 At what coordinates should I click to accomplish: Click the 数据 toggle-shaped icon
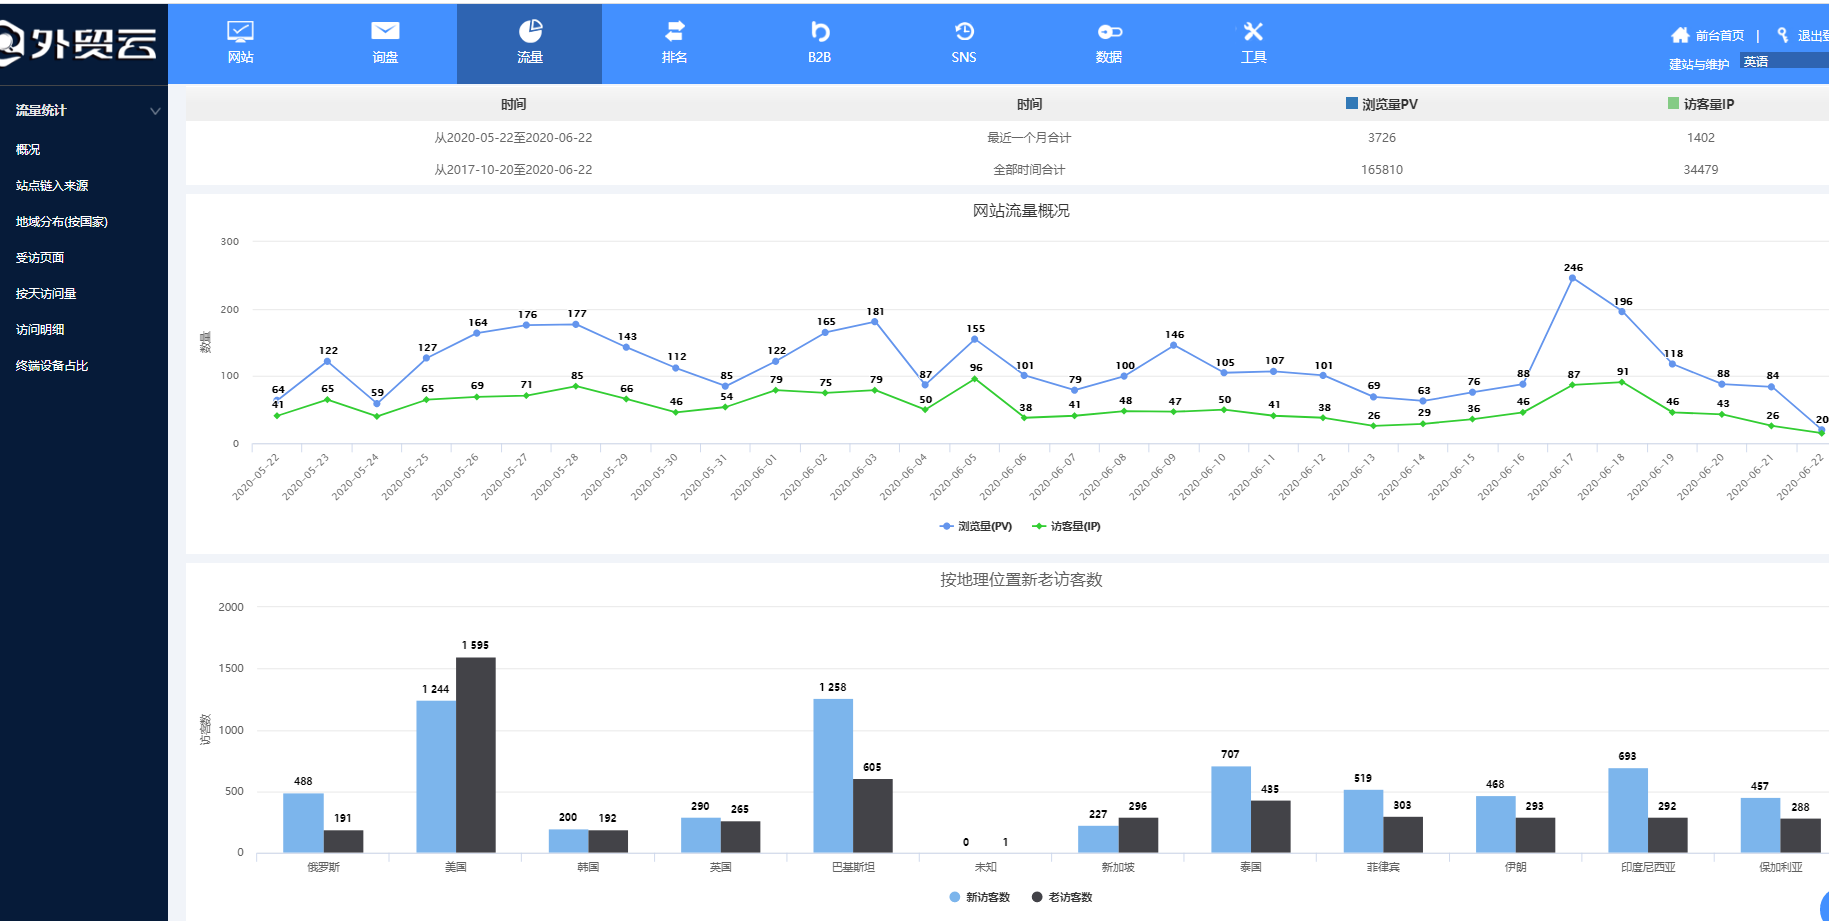[x=1109, y=32]
